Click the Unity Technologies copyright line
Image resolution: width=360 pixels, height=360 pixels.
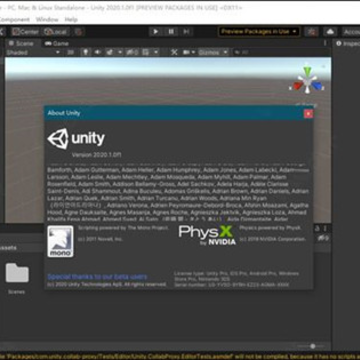point(107,285)
